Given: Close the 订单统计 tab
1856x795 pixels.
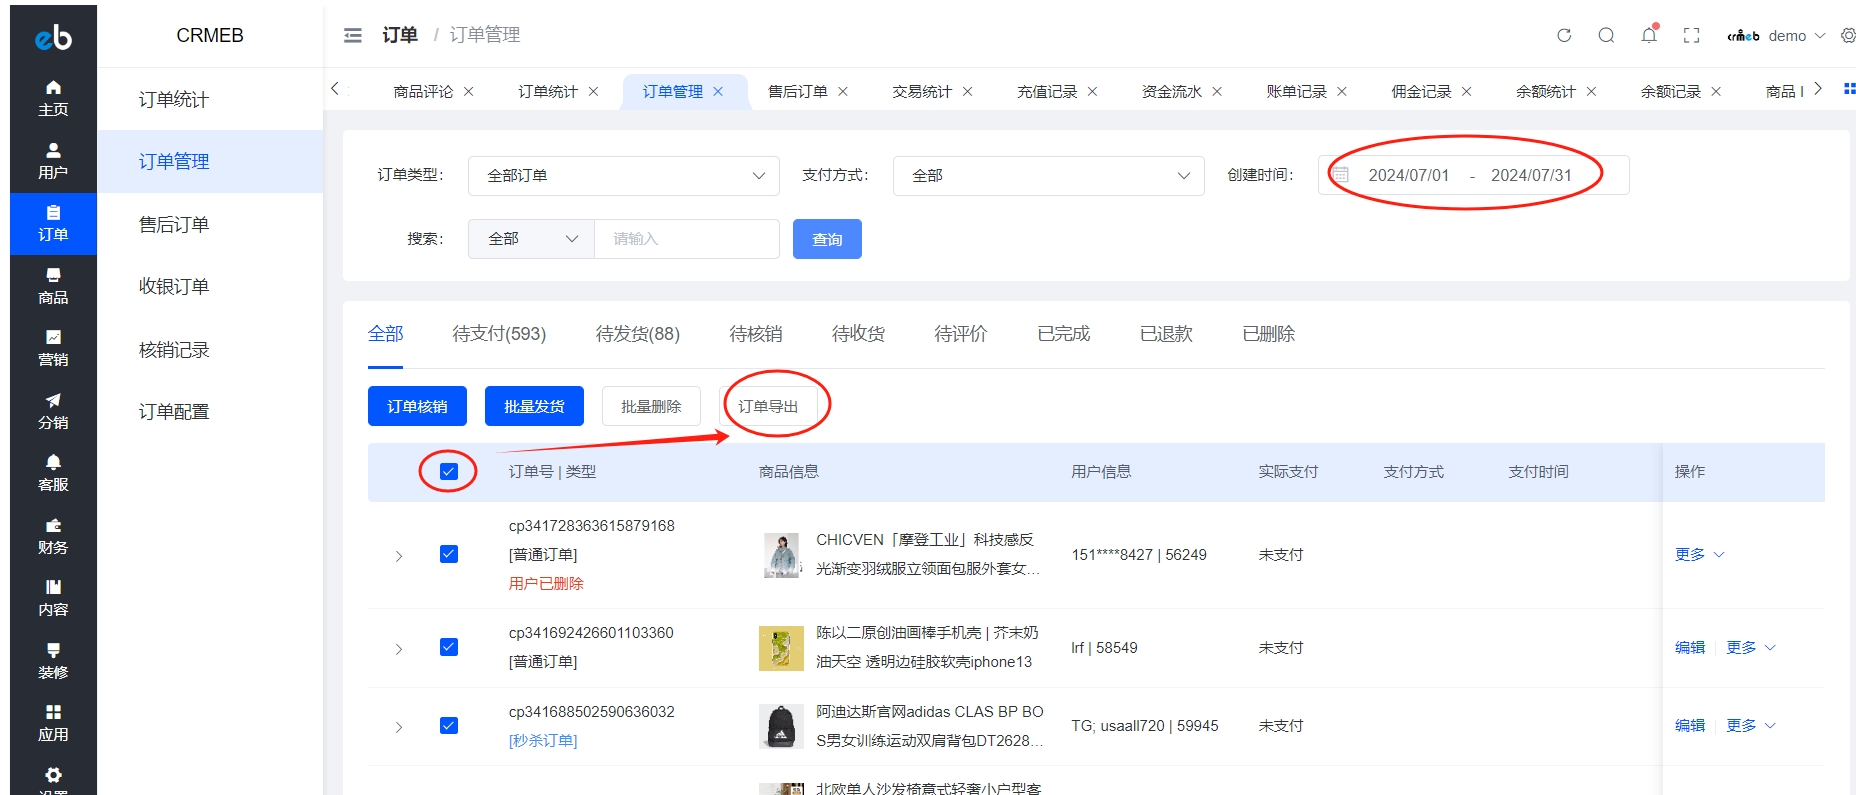Looking at the screenshot, I should 593,91.
